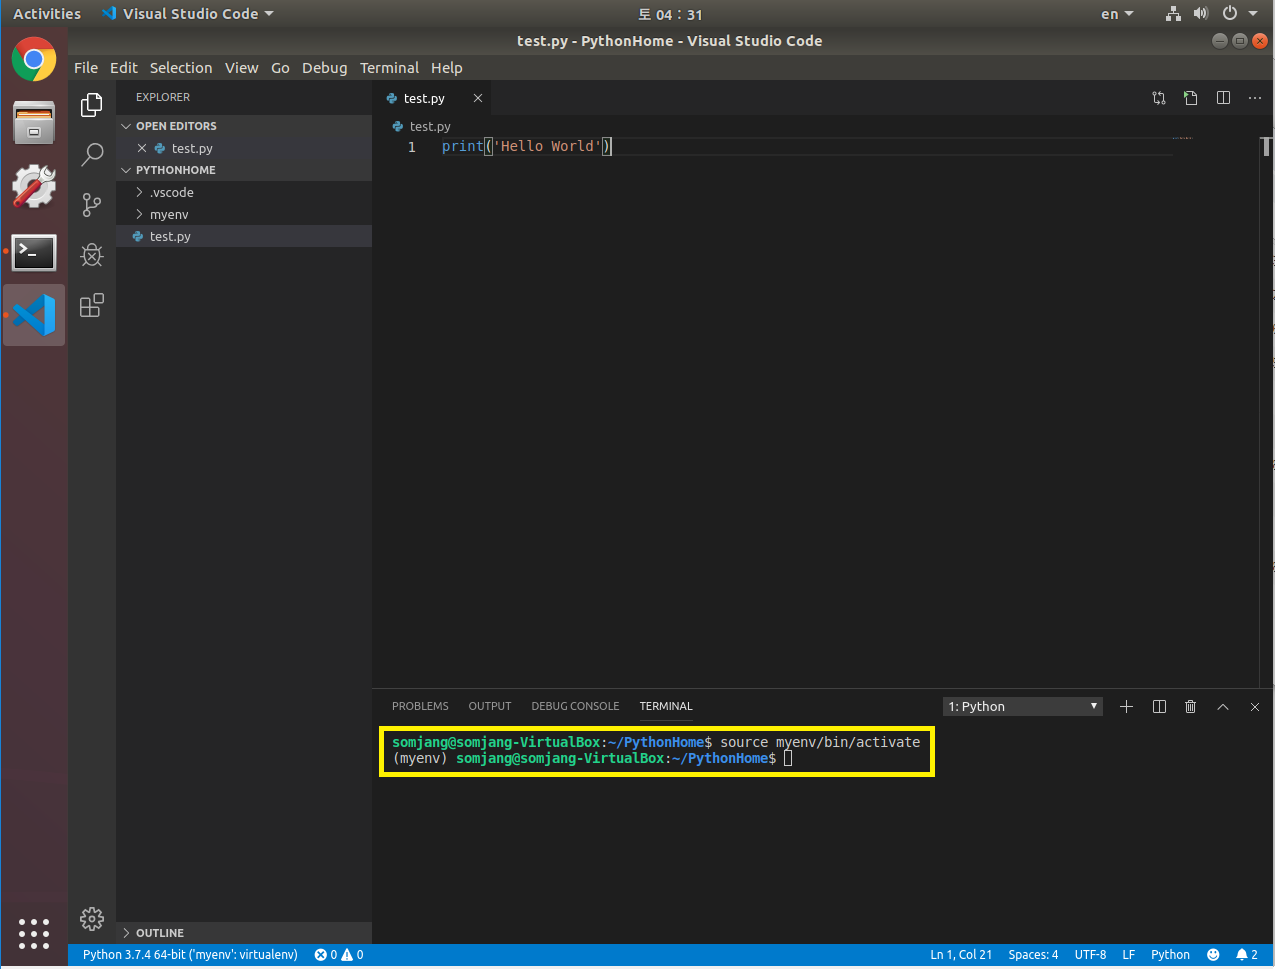
Task: Open Files manager from the dock
Action: [34, 123]
